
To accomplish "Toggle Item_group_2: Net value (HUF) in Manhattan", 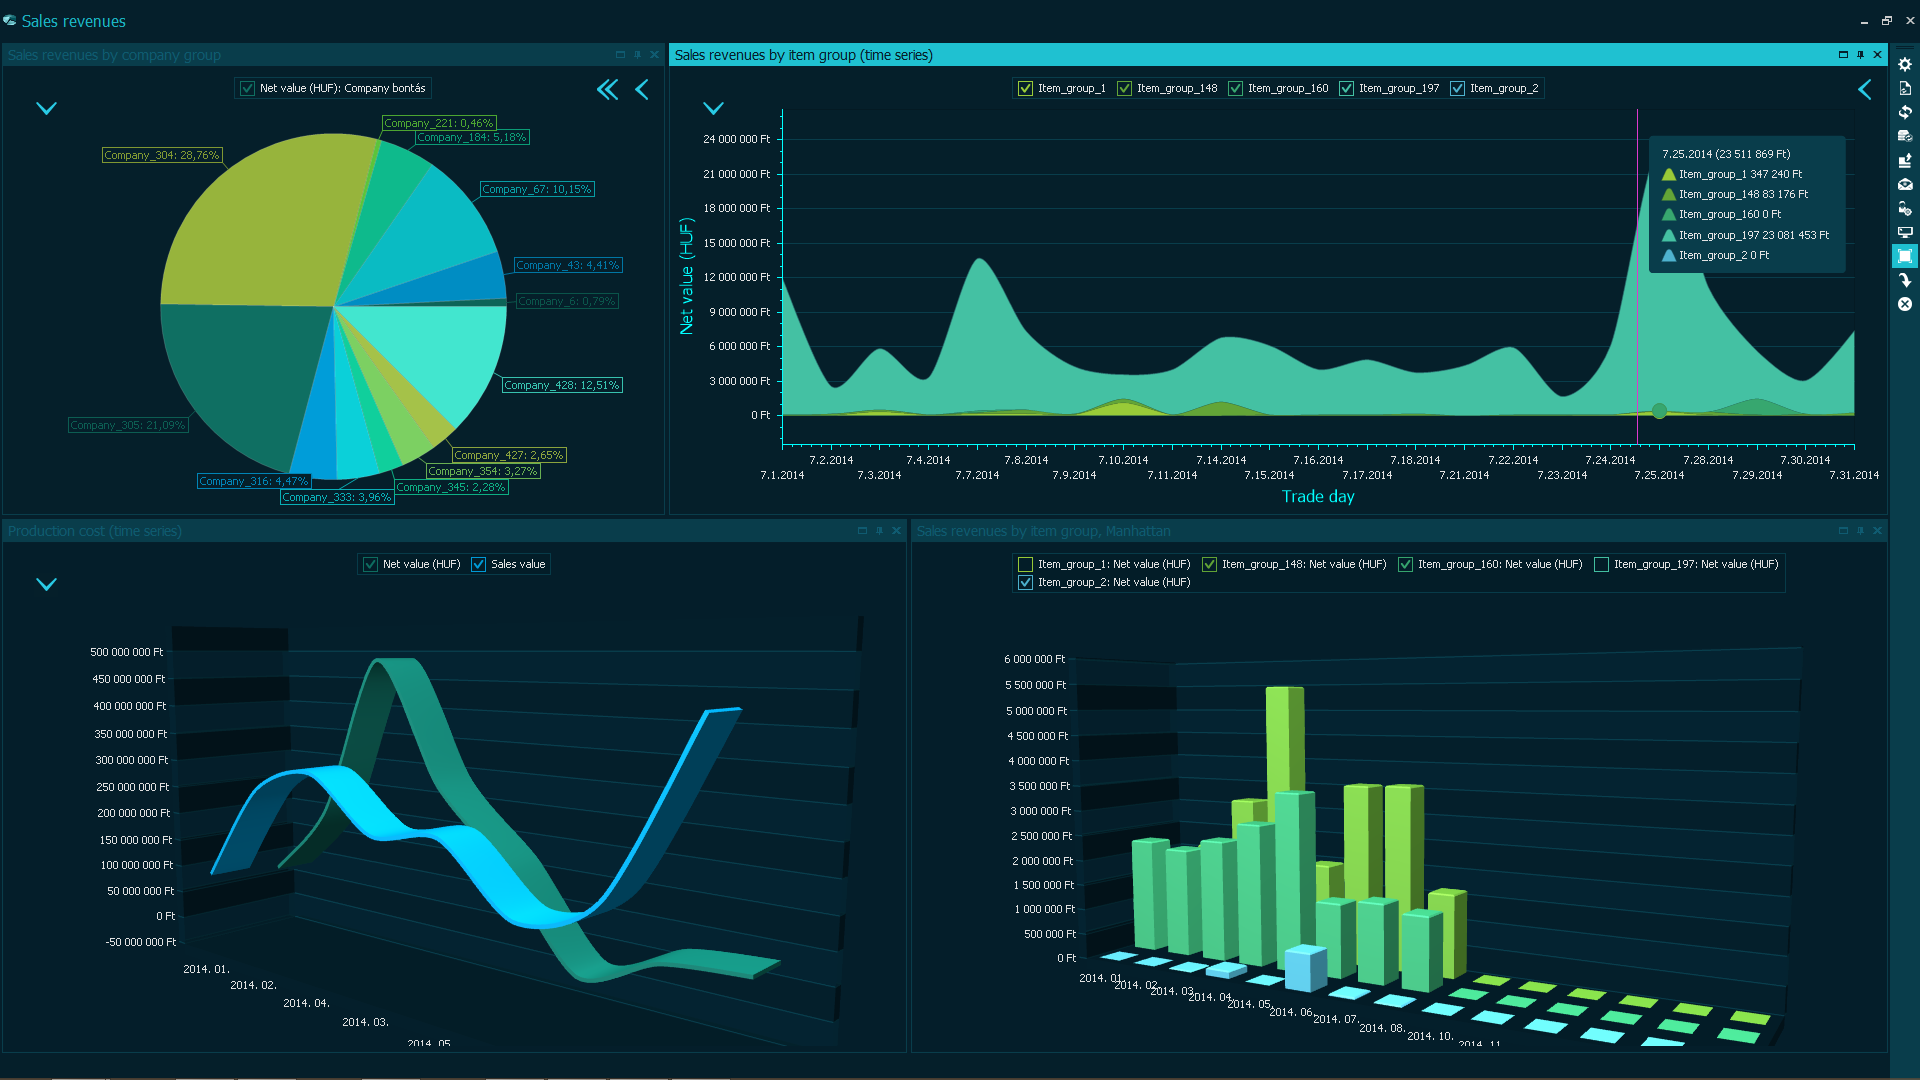I will click(x=1025, y=583).
